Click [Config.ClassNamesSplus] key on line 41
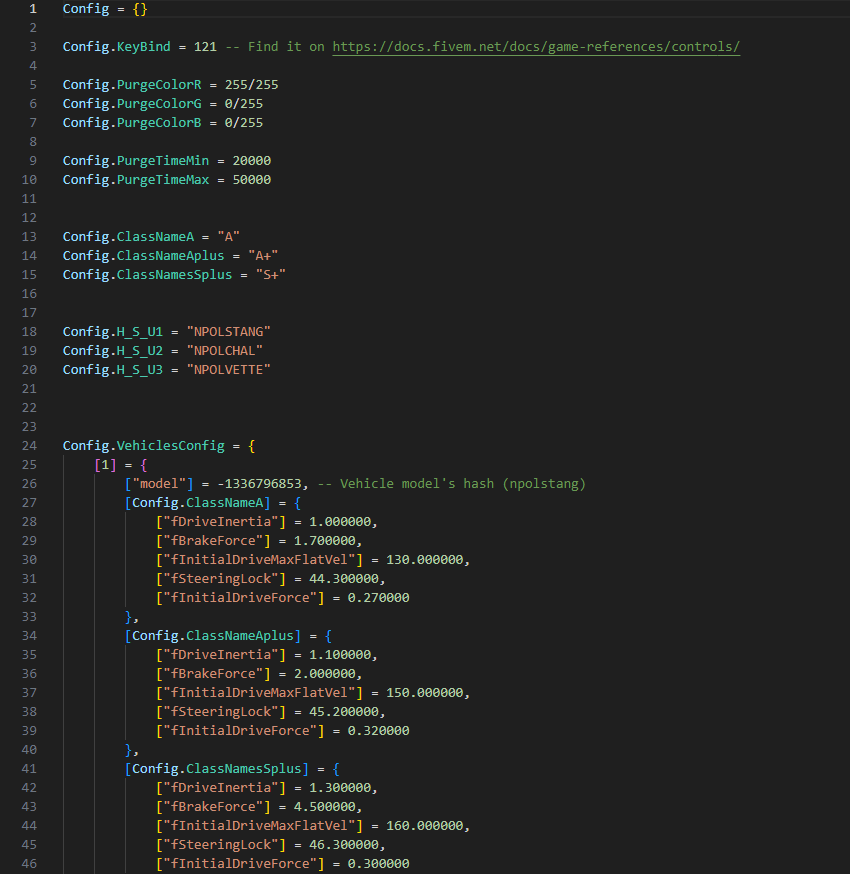850x874 pixels. point(217,769)
